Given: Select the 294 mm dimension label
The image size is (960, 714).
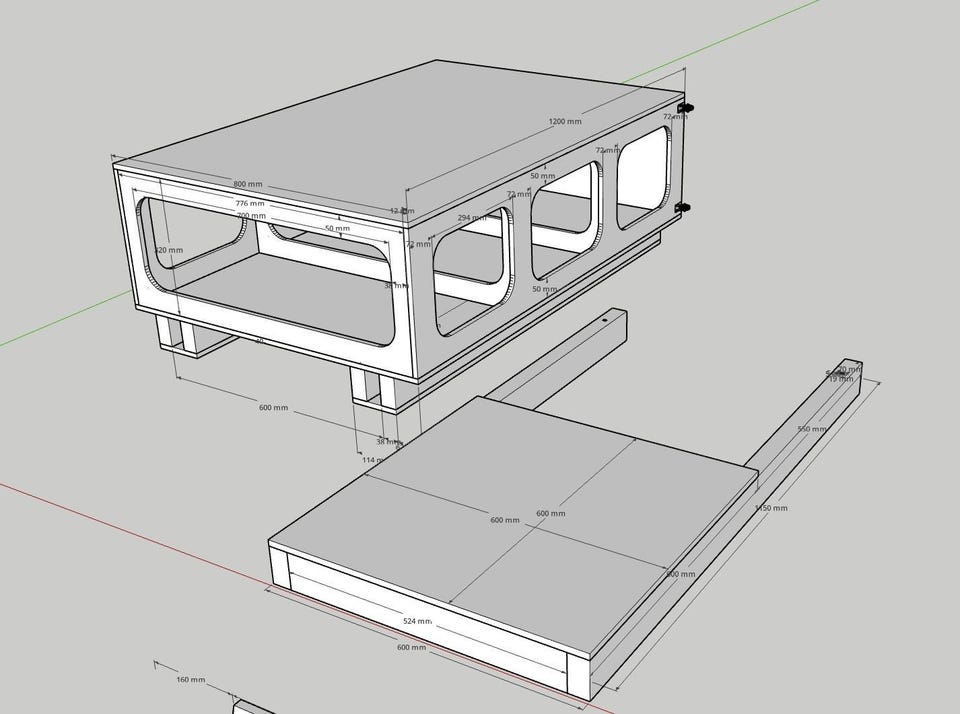Looking at the screenshot, I should point(471,217).
